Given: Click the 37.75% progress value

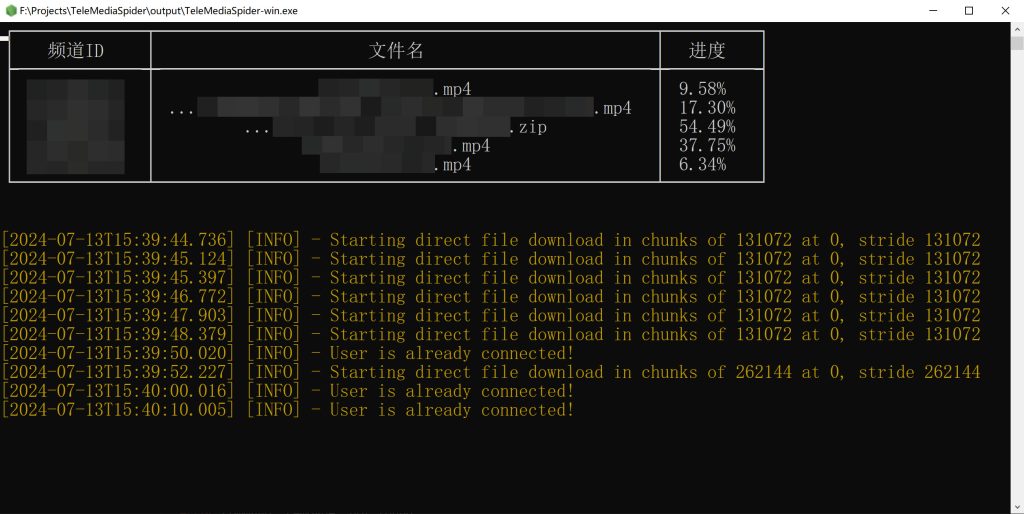Looking at the screenshot, I should click(x=707, y=146).
